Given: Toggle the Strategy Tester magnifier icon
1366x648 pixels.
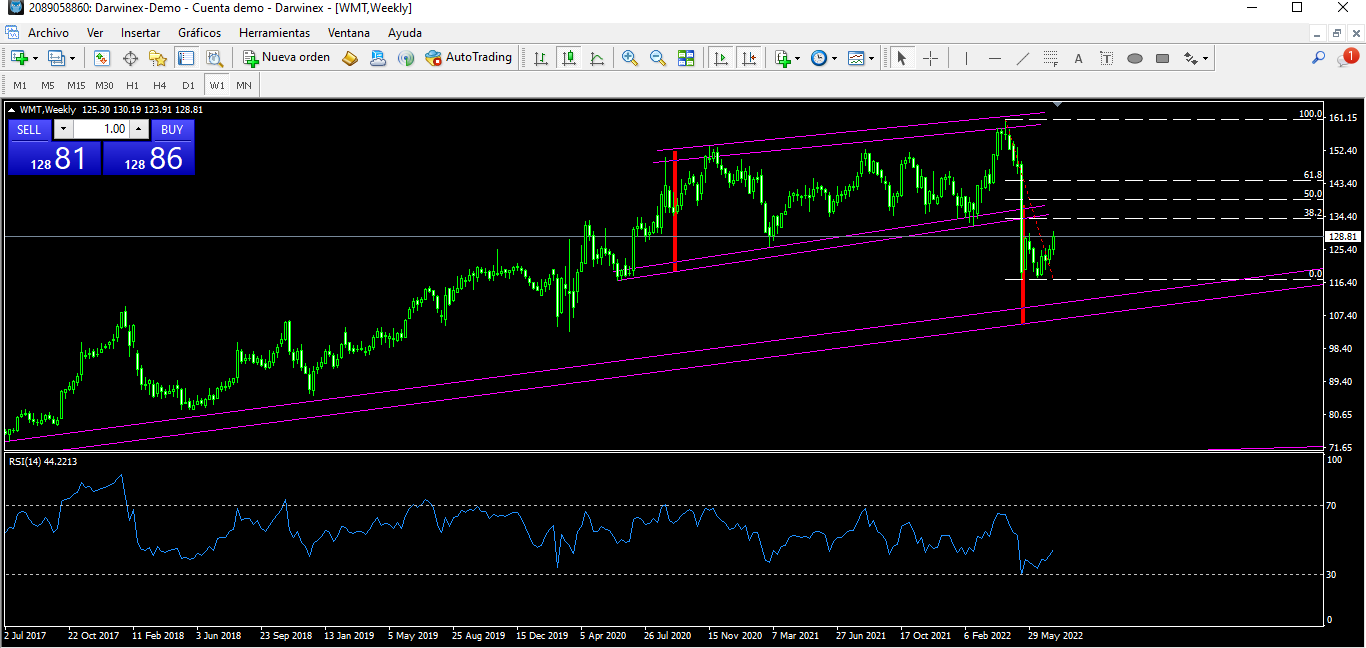Looking at the screenshot, I should (214, 58).
